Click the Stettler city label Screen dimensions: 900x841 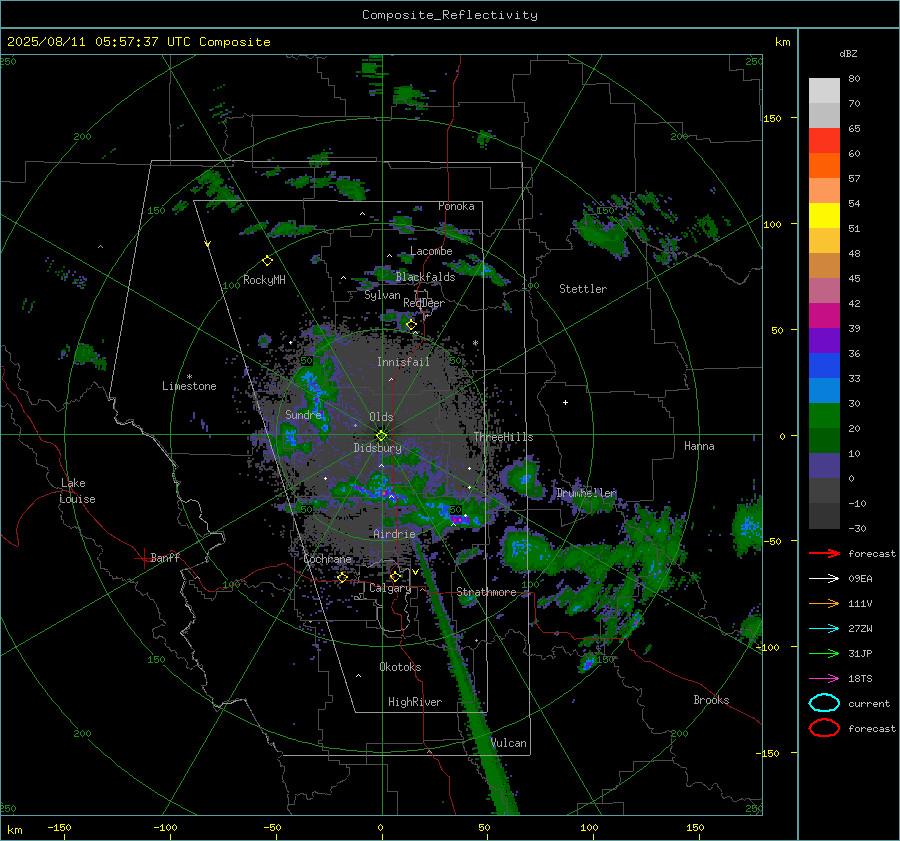[x=583, y=289]
